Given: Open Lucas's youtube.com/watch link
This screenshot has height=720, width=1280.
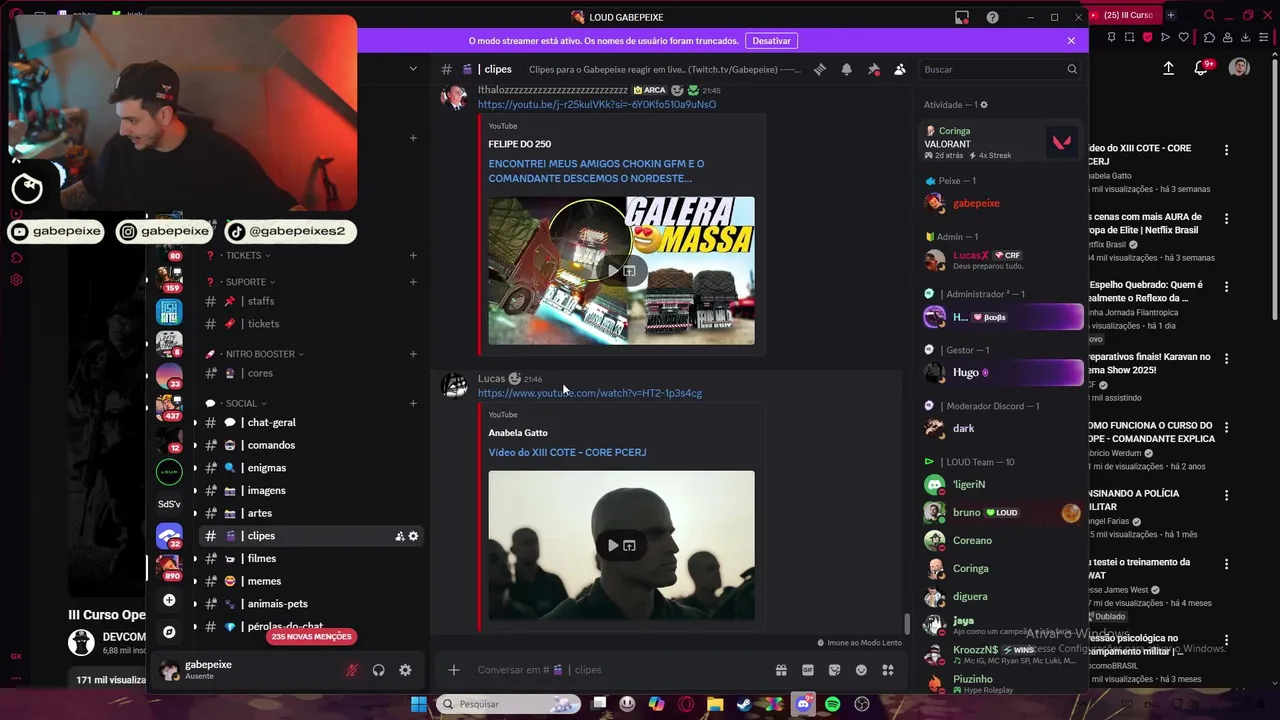Looking at the screenshot, I should (x=589, y=393).
